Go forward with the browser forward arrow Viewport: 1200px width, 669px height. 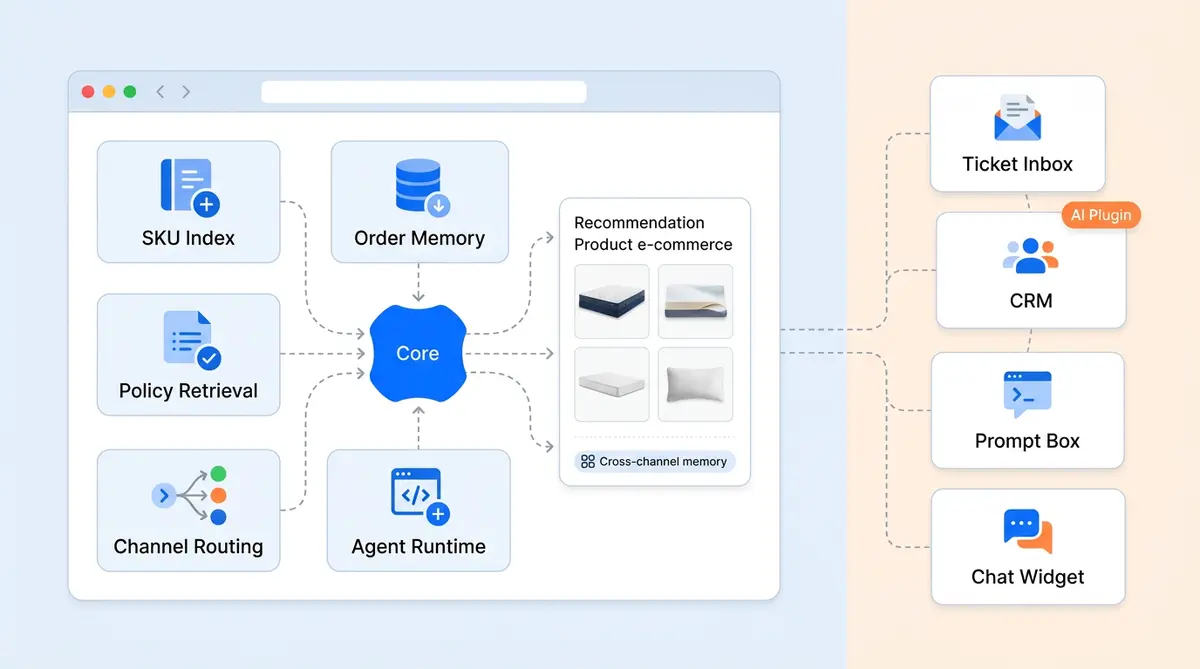click(x=186, y=92)
